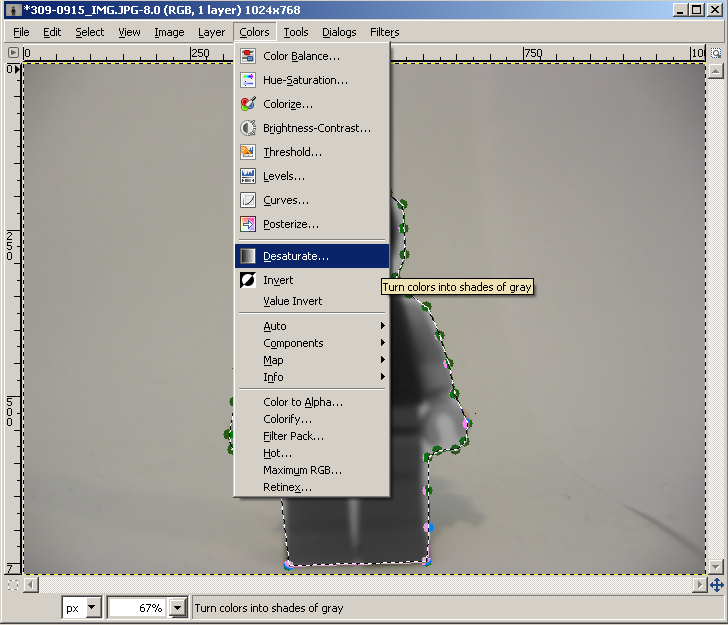Click the Curves icon
The height and width of the screenshot is (625, 728).
click(247, 200)
